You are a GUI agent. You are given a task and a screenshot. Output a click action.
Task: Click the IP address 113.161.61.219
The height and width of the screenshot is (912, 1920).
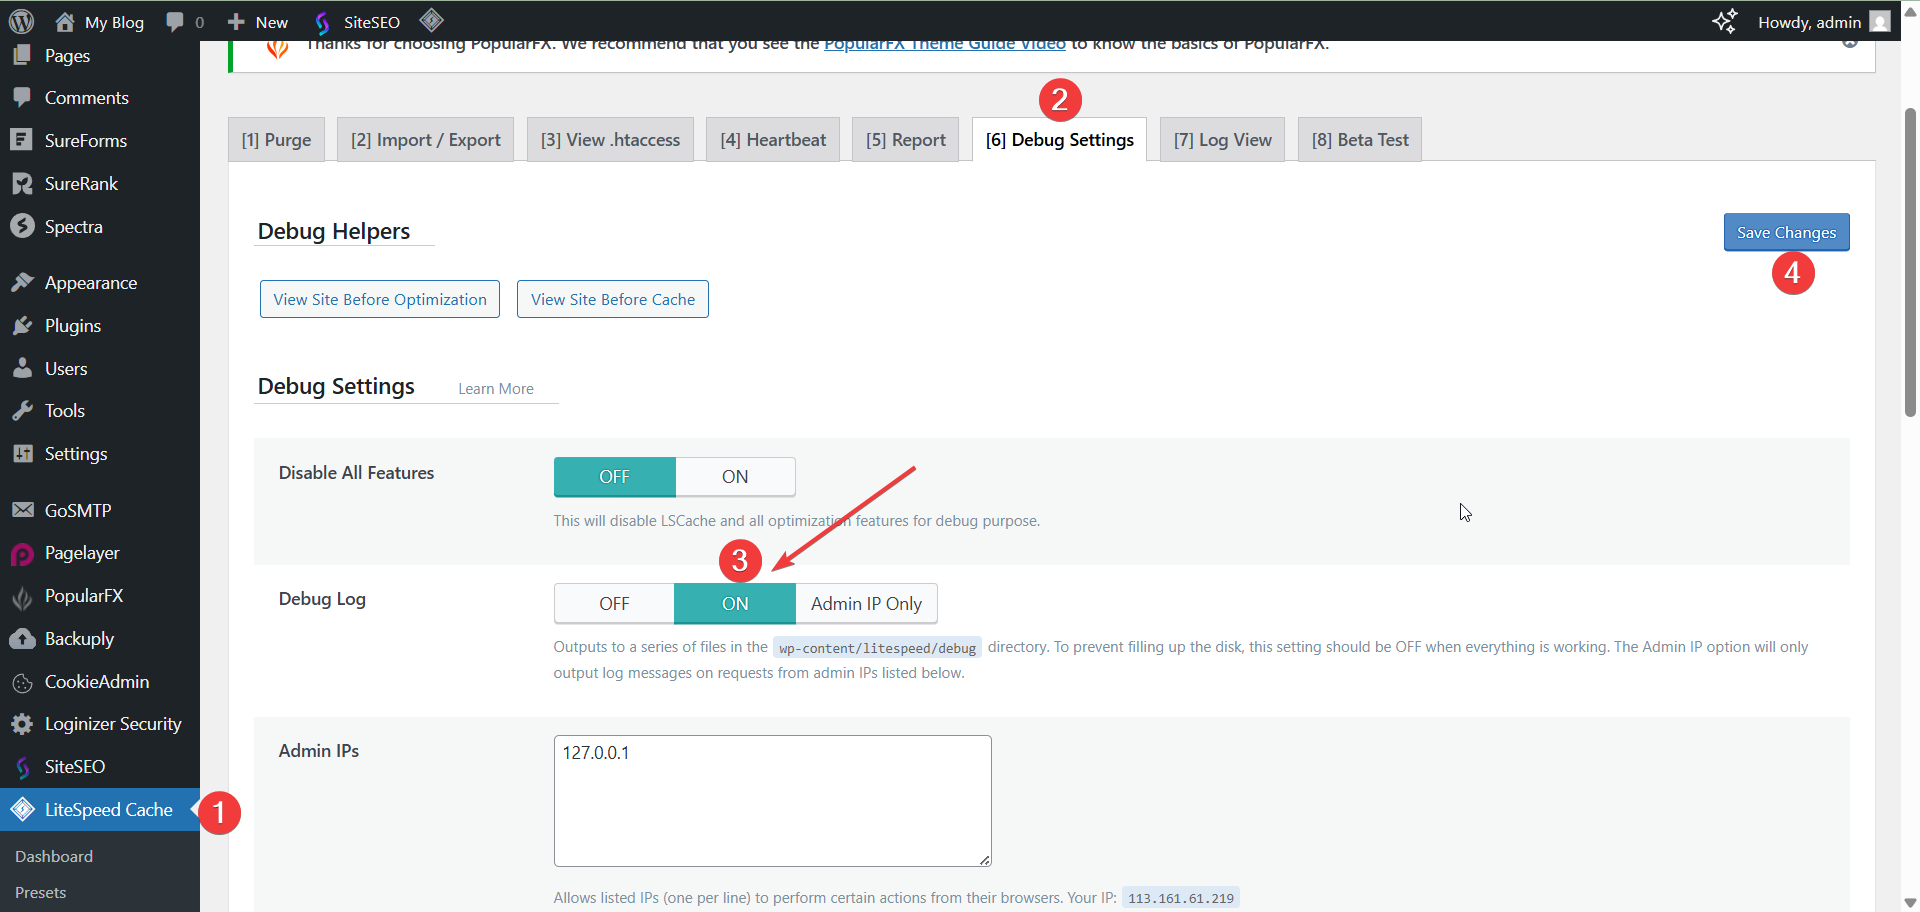(x=1181, y=898)
